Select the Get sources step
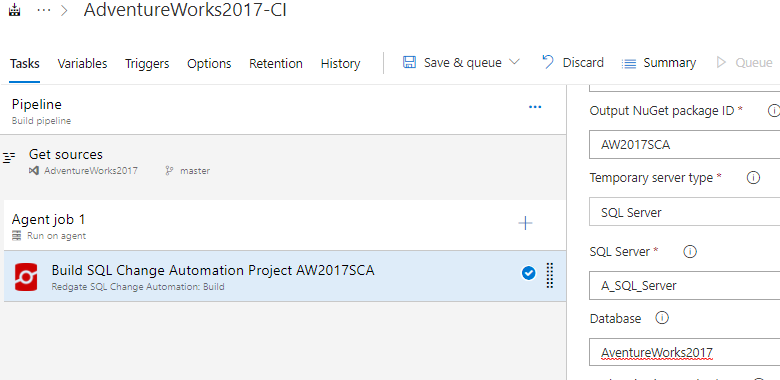The height and width of the screenshot is (380, 780). (283, 162)
